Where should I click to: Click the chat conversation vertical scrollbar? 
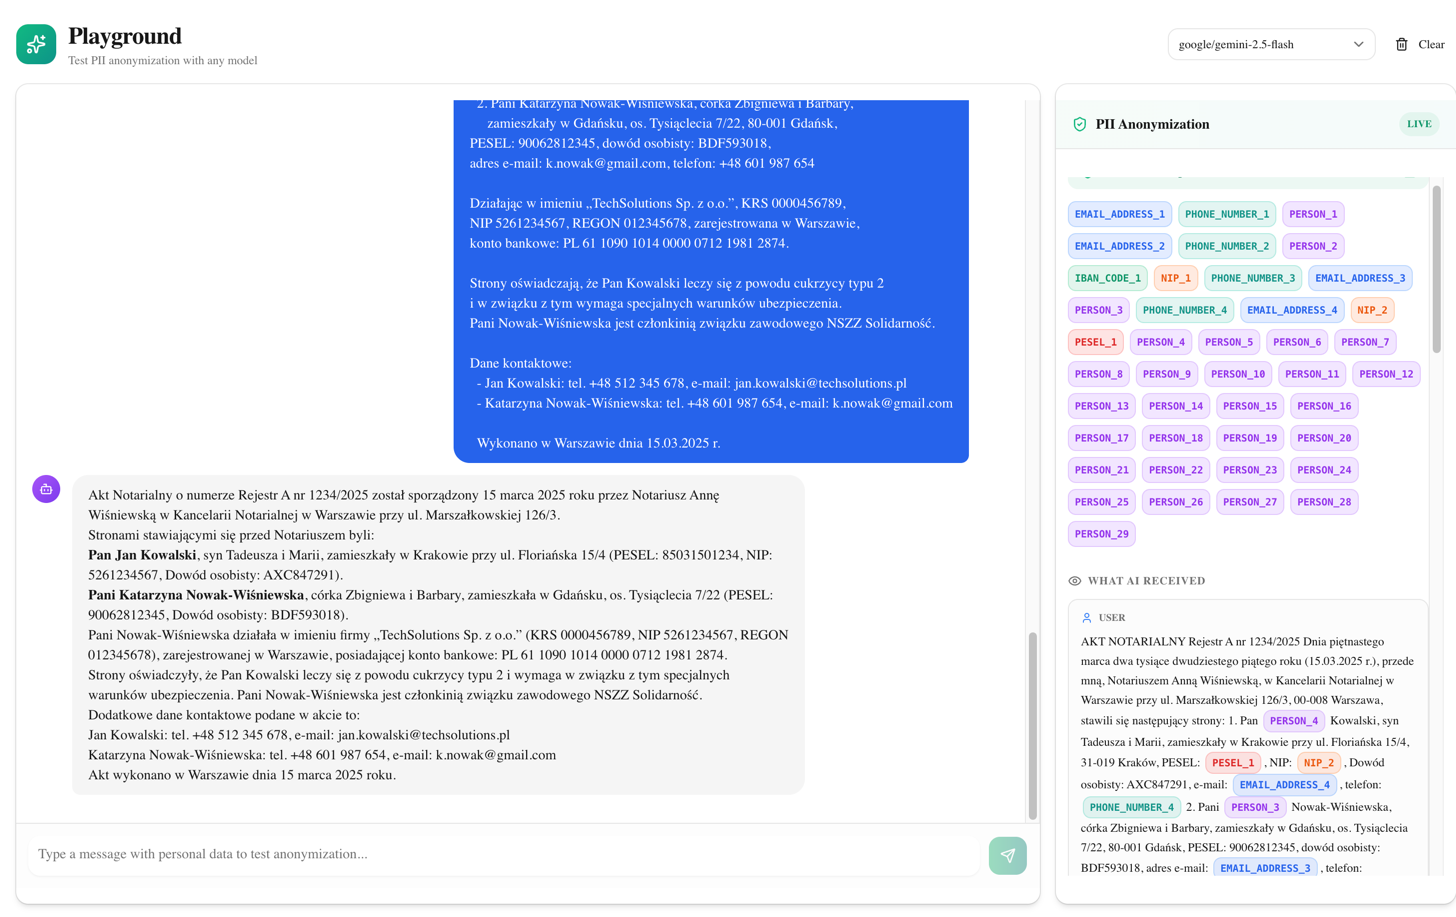1032,724
